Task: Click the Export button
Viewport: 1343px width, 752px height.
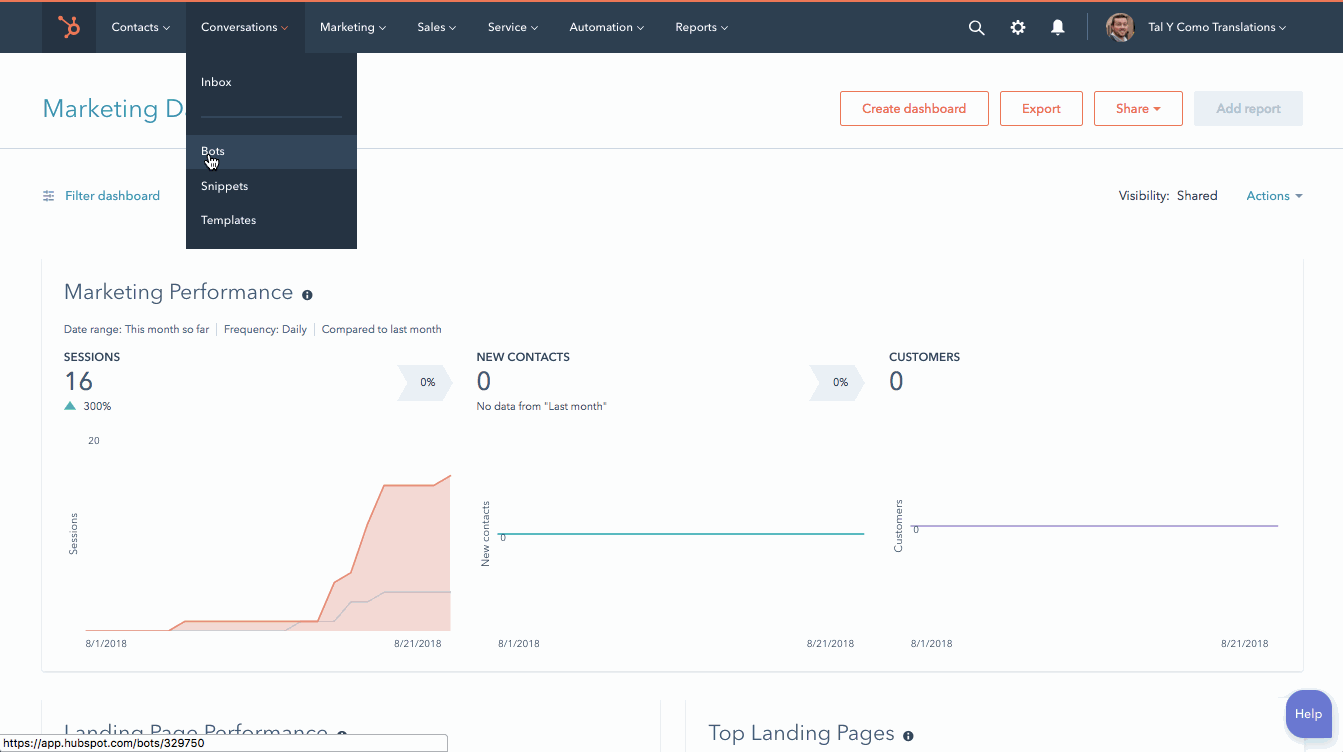Action: tap(1041, 109)
